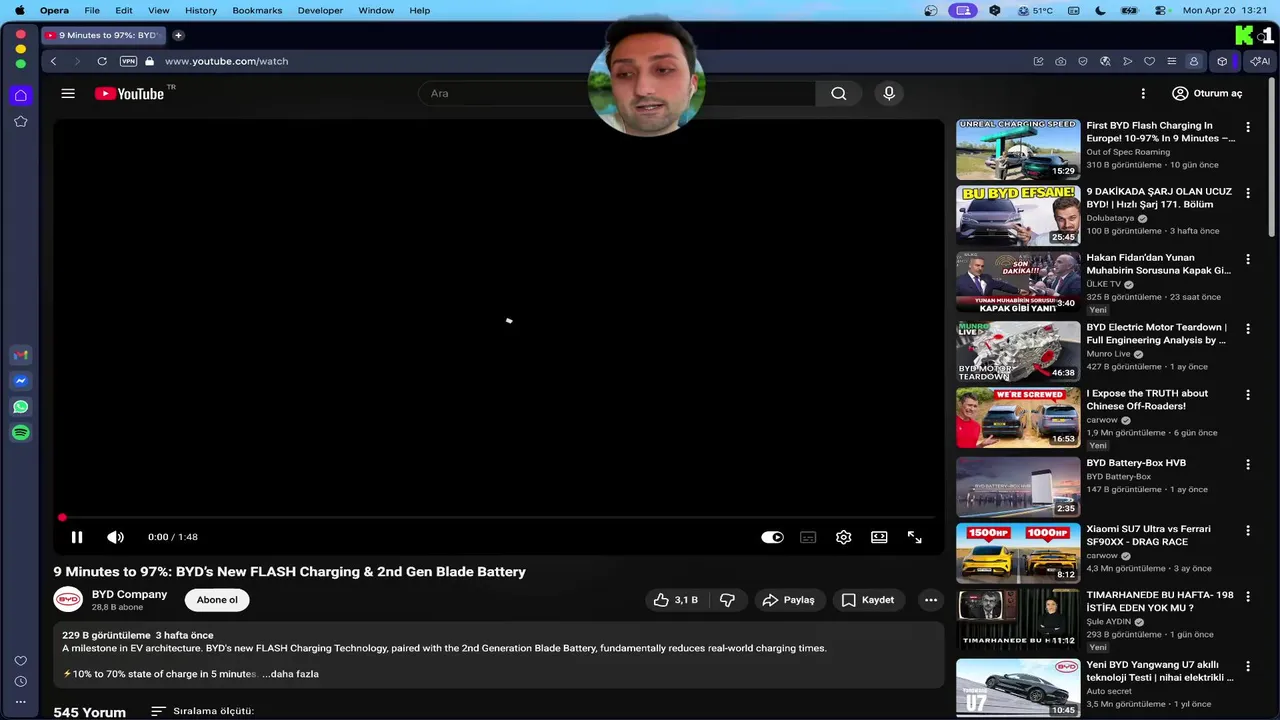Viewport: 1280px width, 720px height.
Task: Add page to bookmarks heart icon
Action: (1149, 61)
